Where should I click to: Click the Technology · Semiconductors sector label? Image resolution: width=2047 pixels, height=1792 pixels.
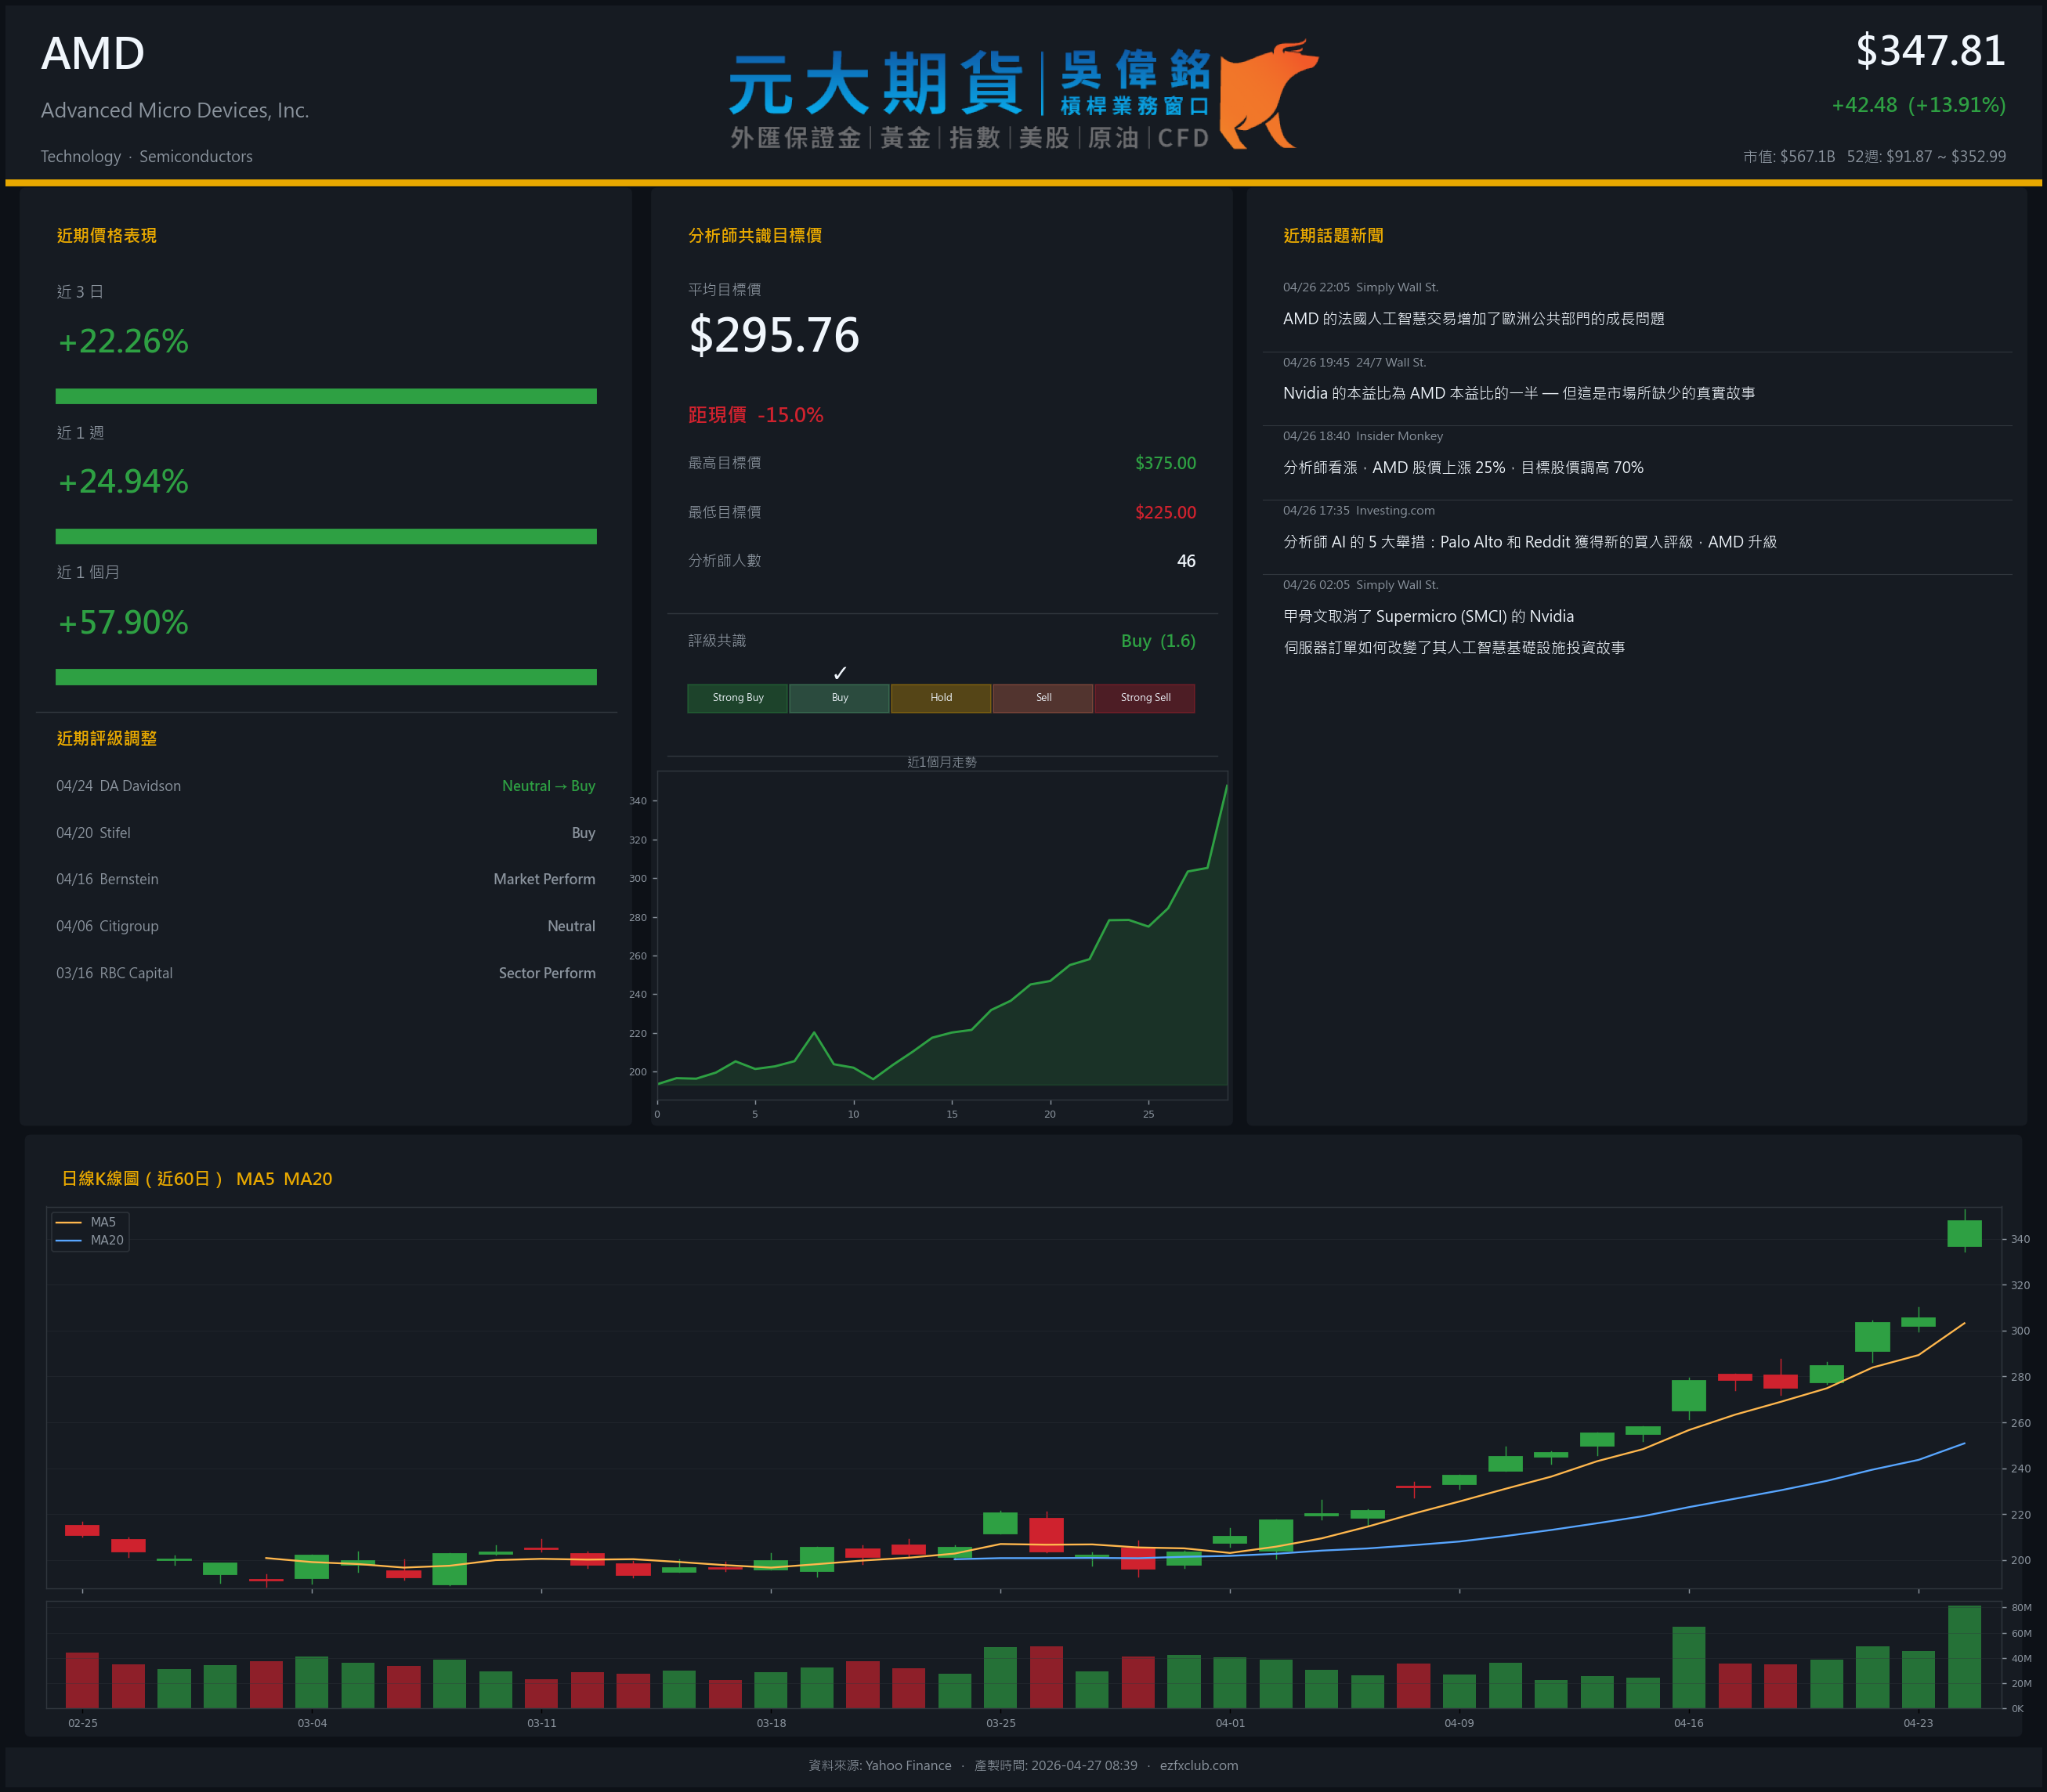(146, 156)
